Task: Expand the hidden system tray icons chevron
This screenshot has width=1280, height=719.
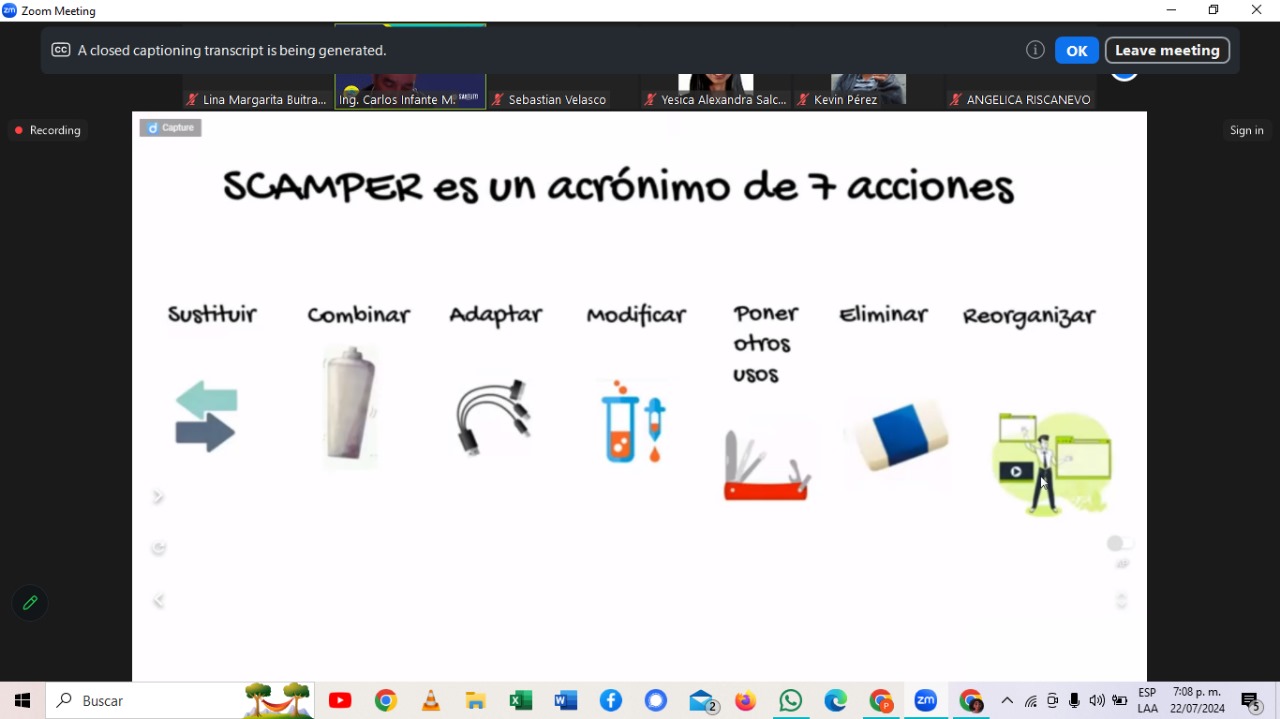Action: [1007, 701]
